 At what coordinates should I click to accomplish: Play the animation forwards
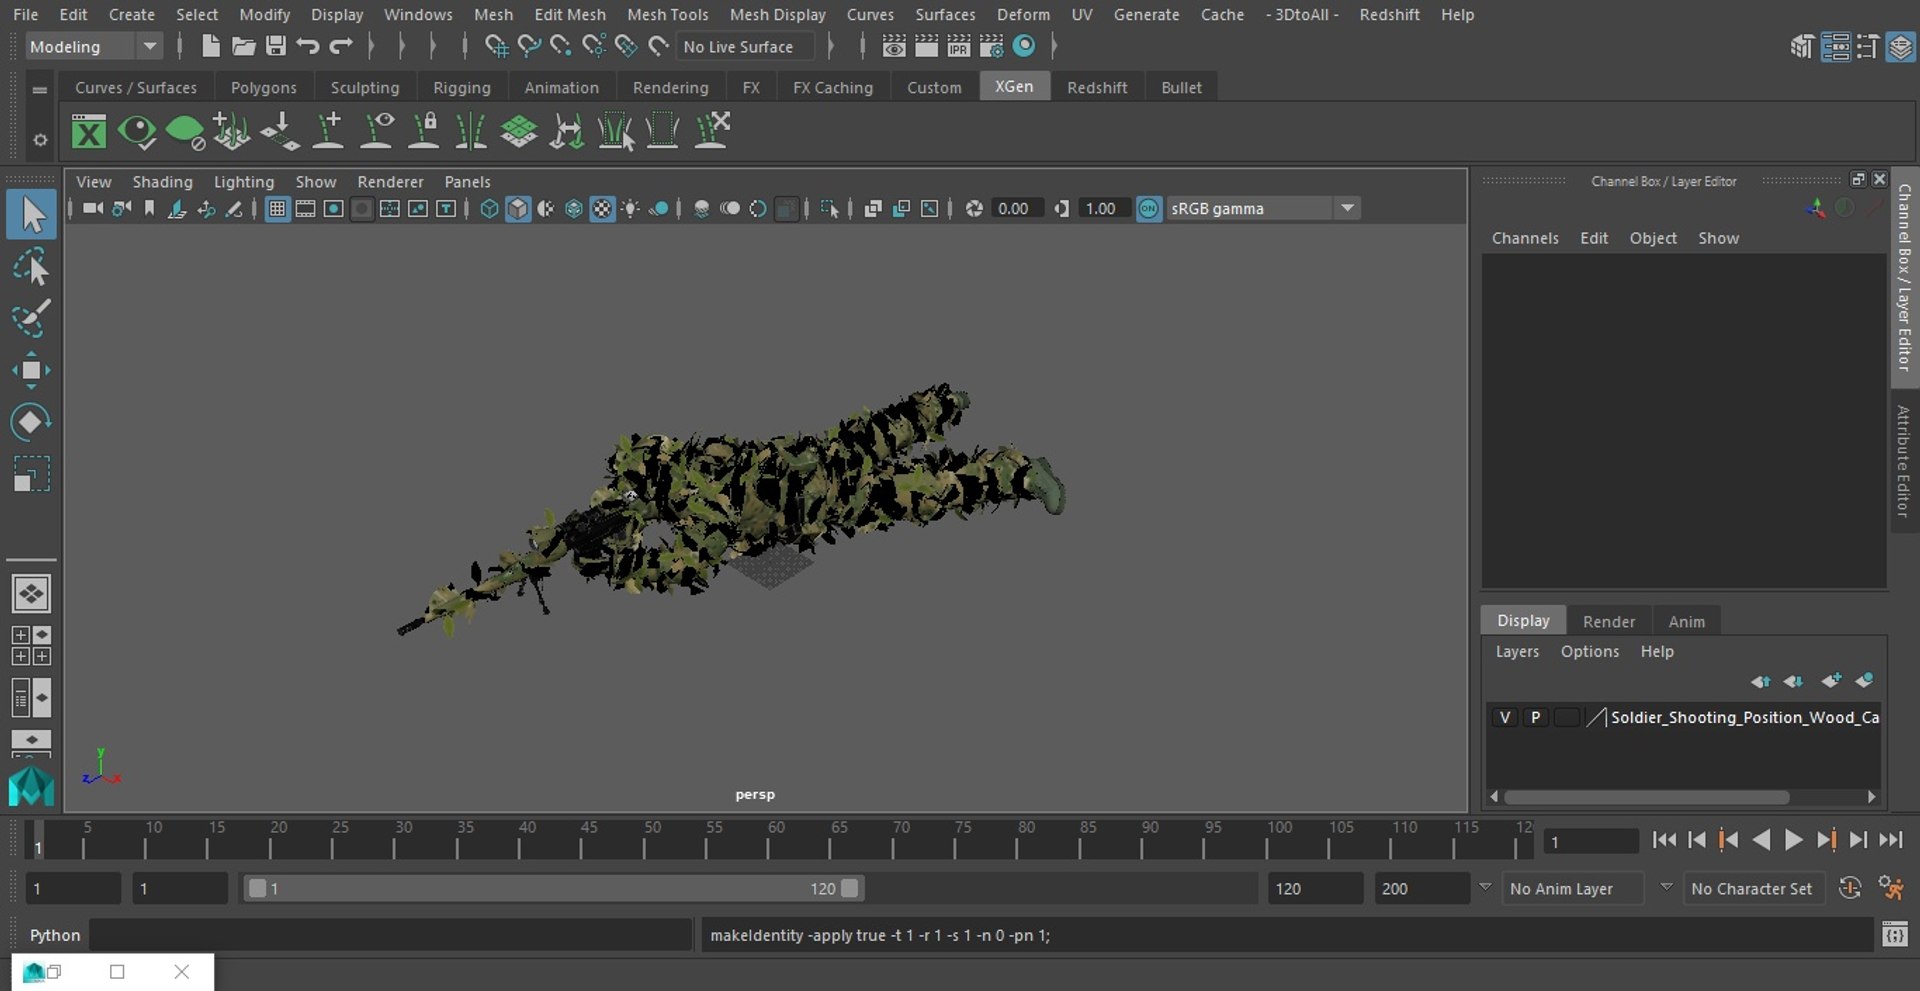(1793, 840)
